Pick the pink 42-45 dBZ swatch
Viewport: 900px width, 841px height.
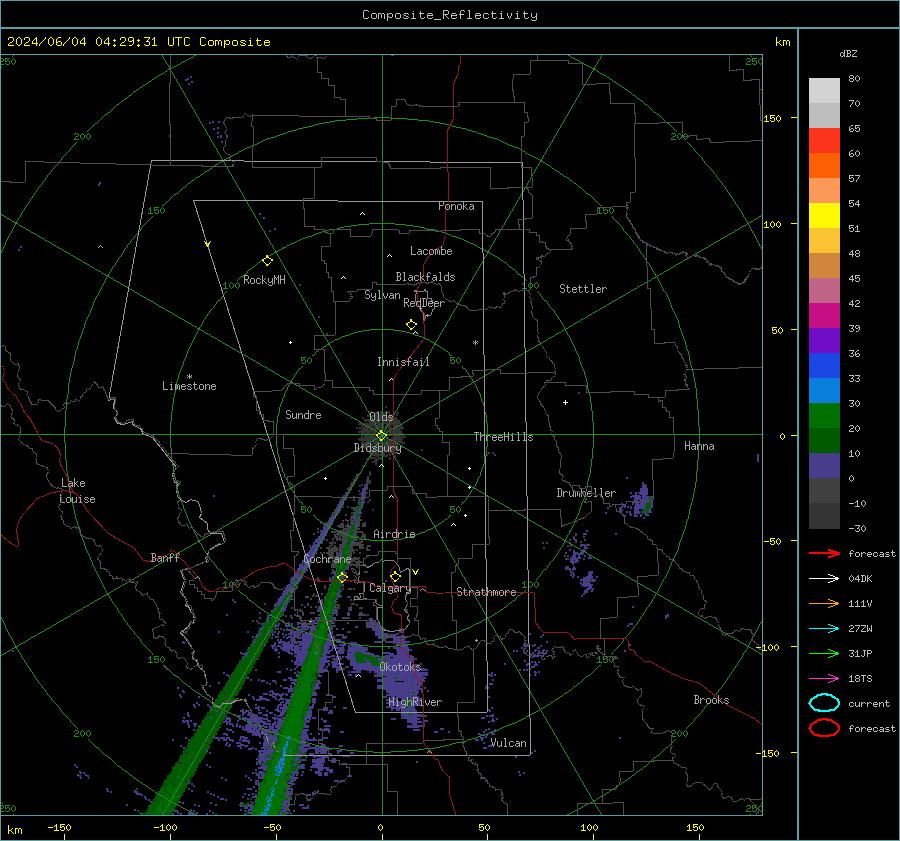tap(824, 290)
